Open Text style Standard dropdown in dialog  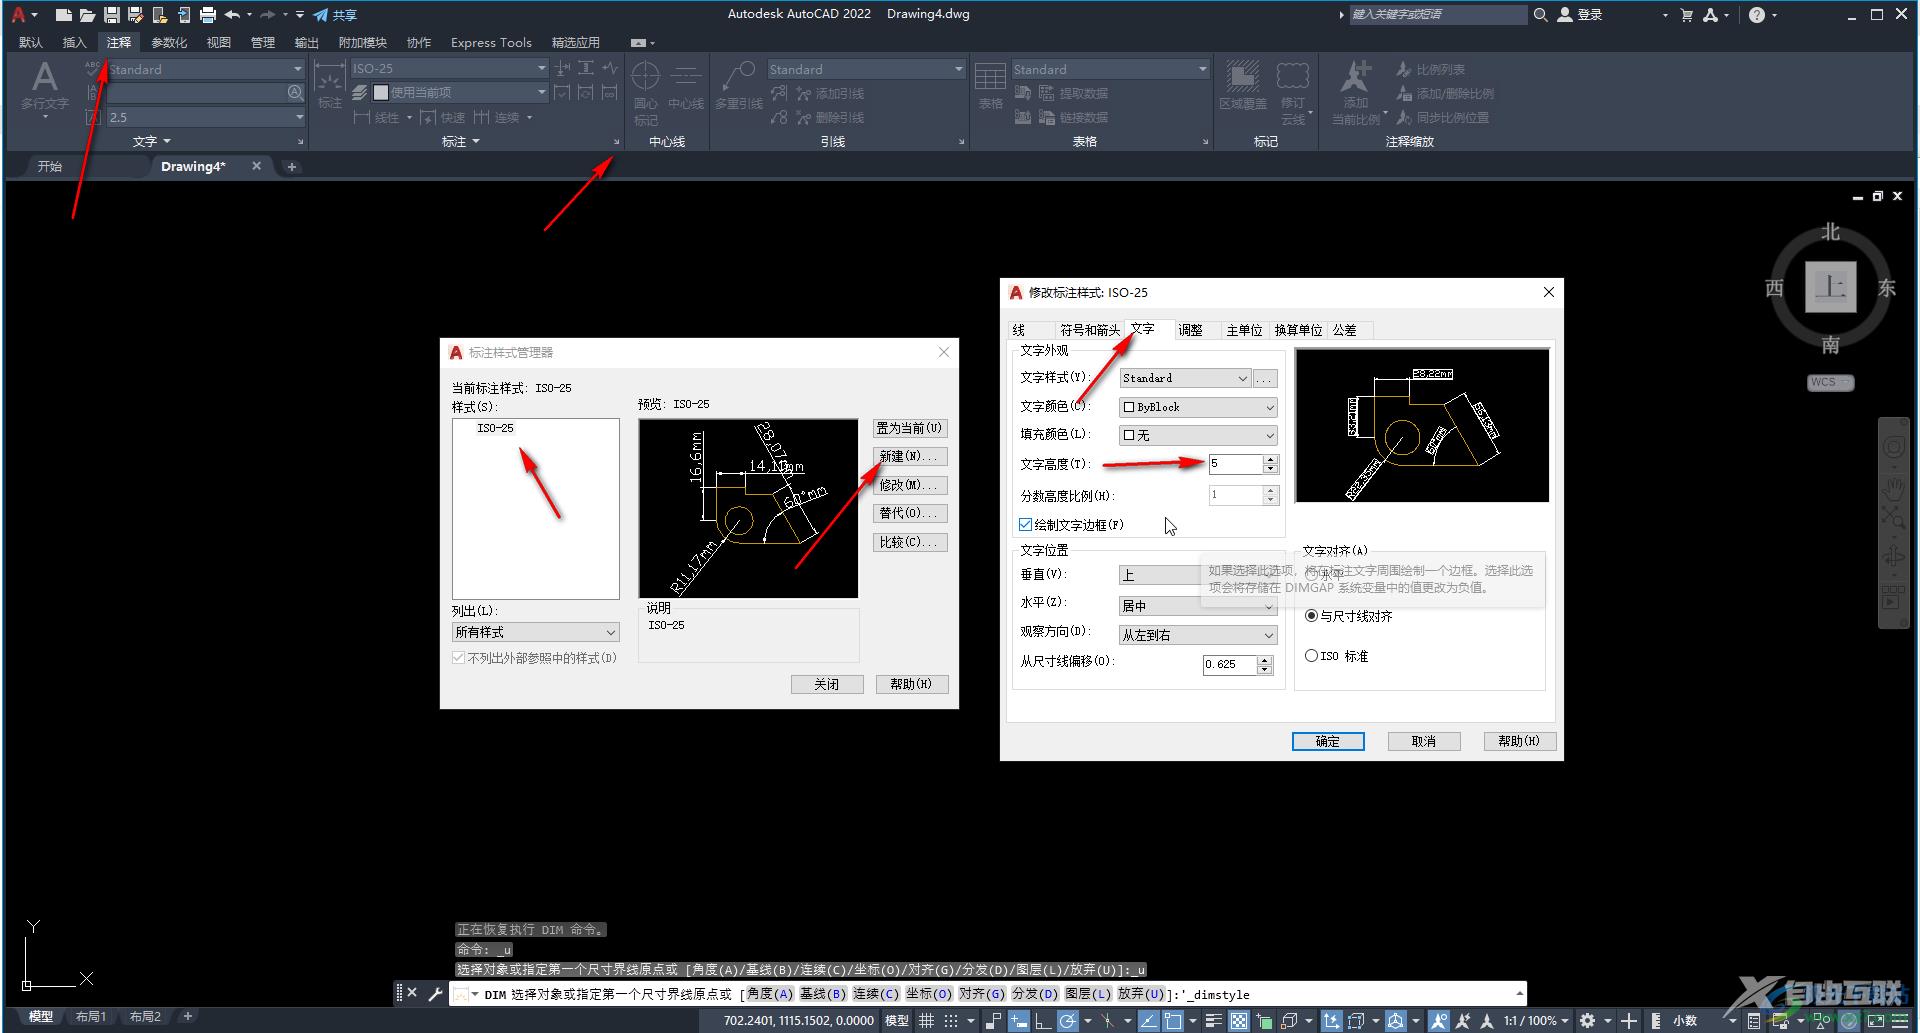pyautogui.click(x=1185, y=378)
